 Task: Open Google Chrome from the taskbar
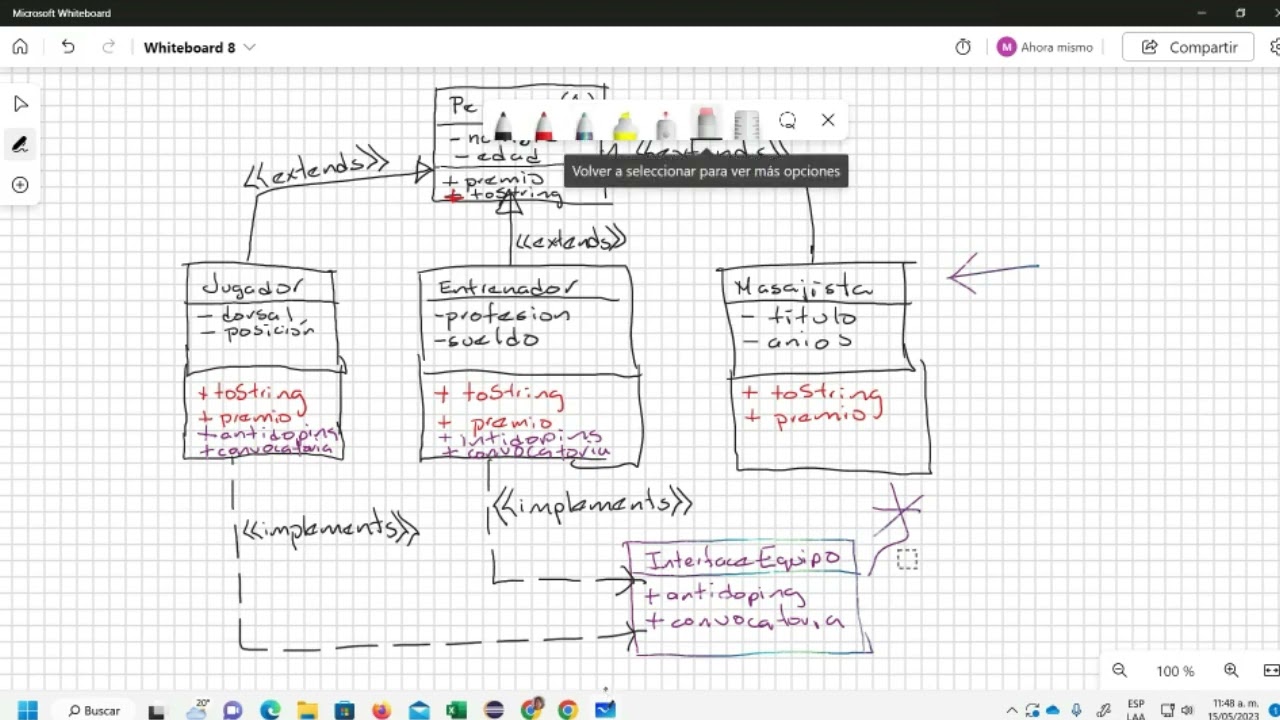click(568, 710)
